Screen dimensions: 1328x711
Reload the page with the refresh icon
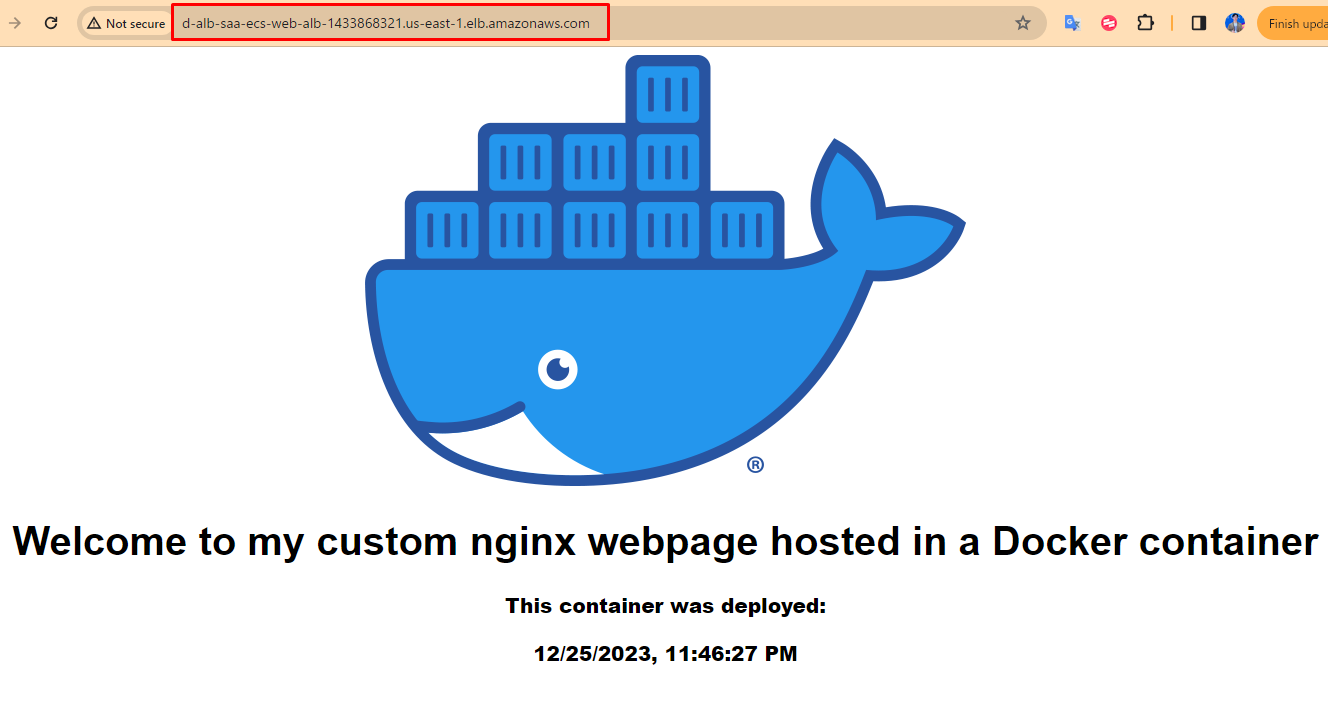coord(51,23)
